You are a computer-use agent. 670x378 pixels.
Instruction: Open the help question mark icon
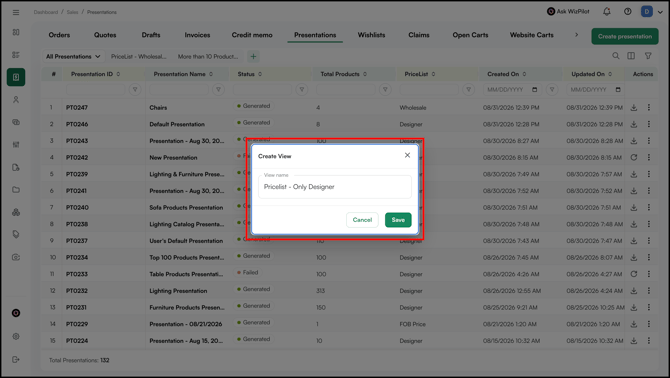(x=627, y=12)
